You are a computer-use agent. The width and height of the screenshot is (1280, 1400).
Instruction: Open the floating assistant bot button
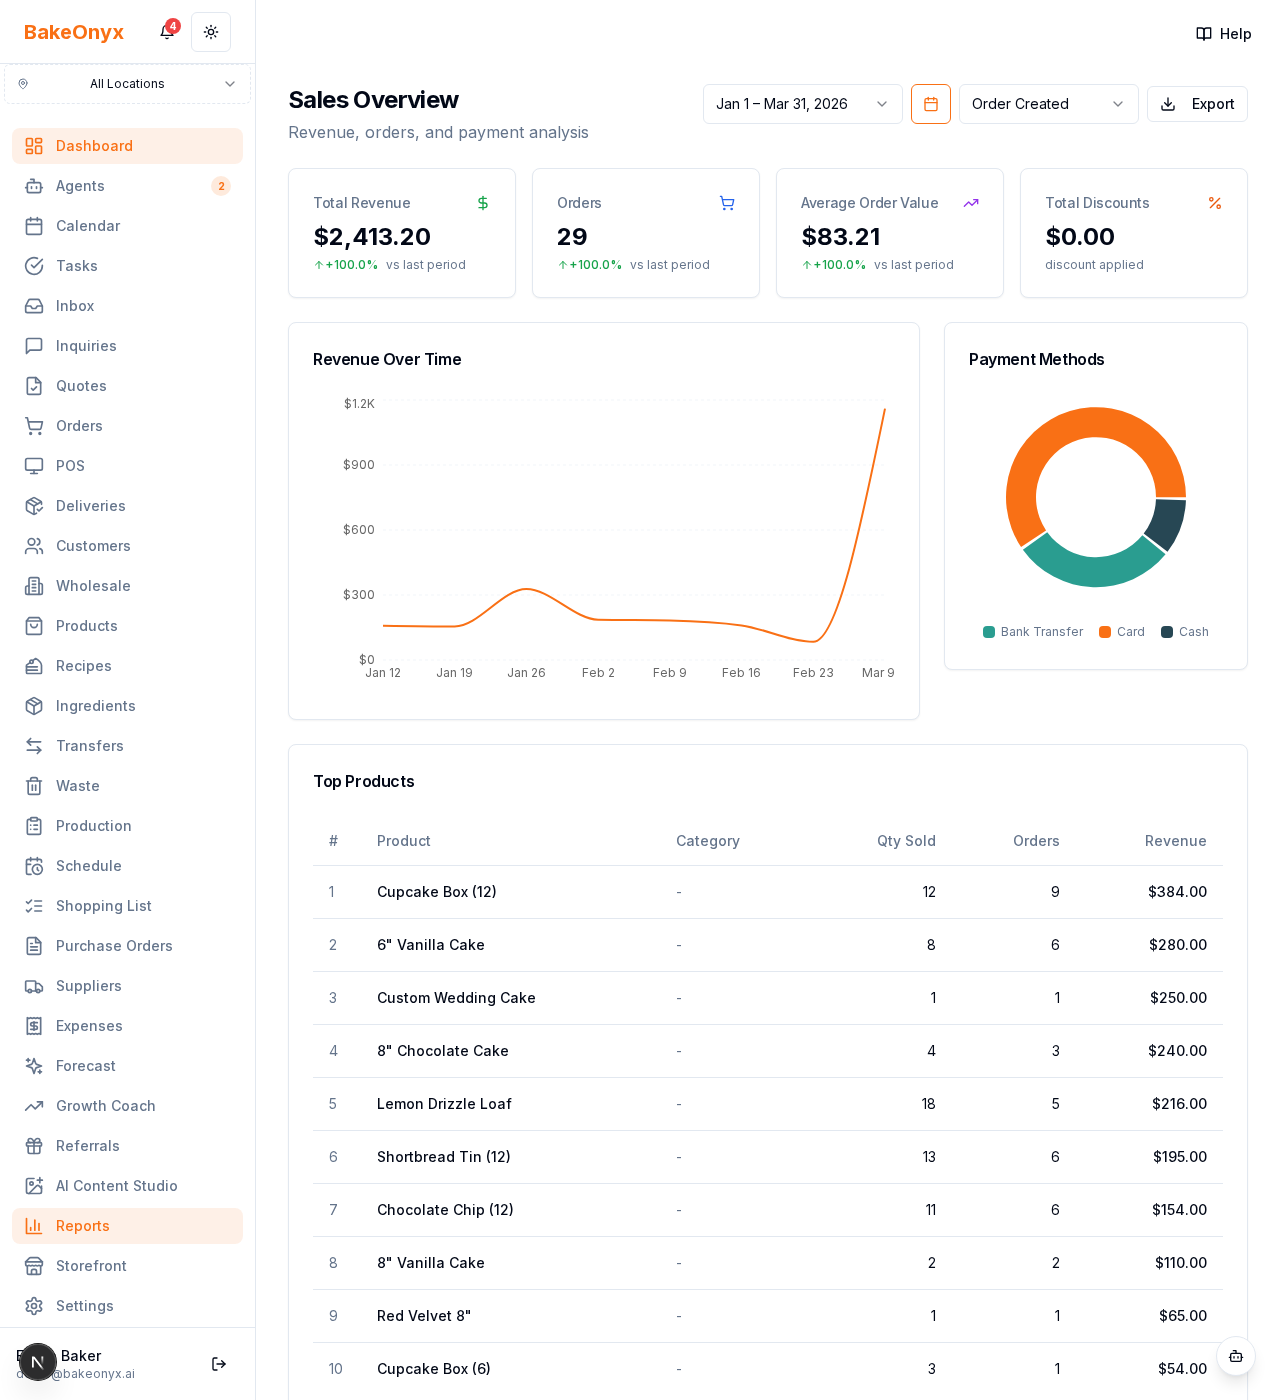pos(1236,1356)
